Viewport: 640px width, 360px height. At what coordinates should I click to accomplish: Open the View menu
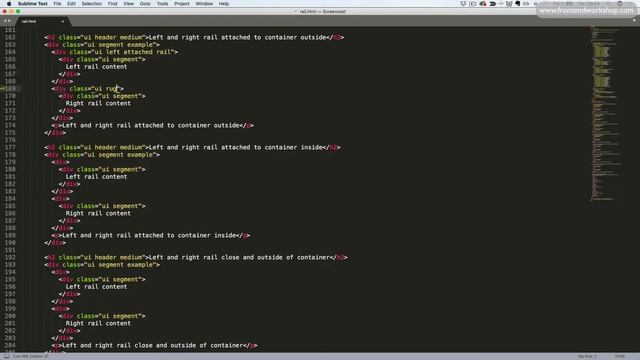coord(129,4)
